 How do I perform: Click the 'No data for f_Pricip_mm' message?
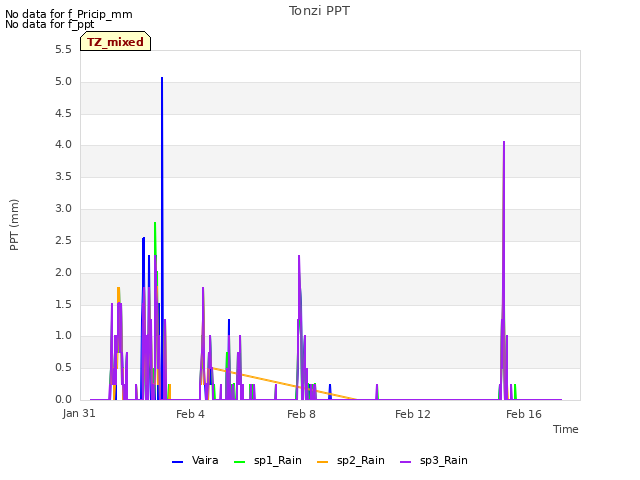(69, 14)
